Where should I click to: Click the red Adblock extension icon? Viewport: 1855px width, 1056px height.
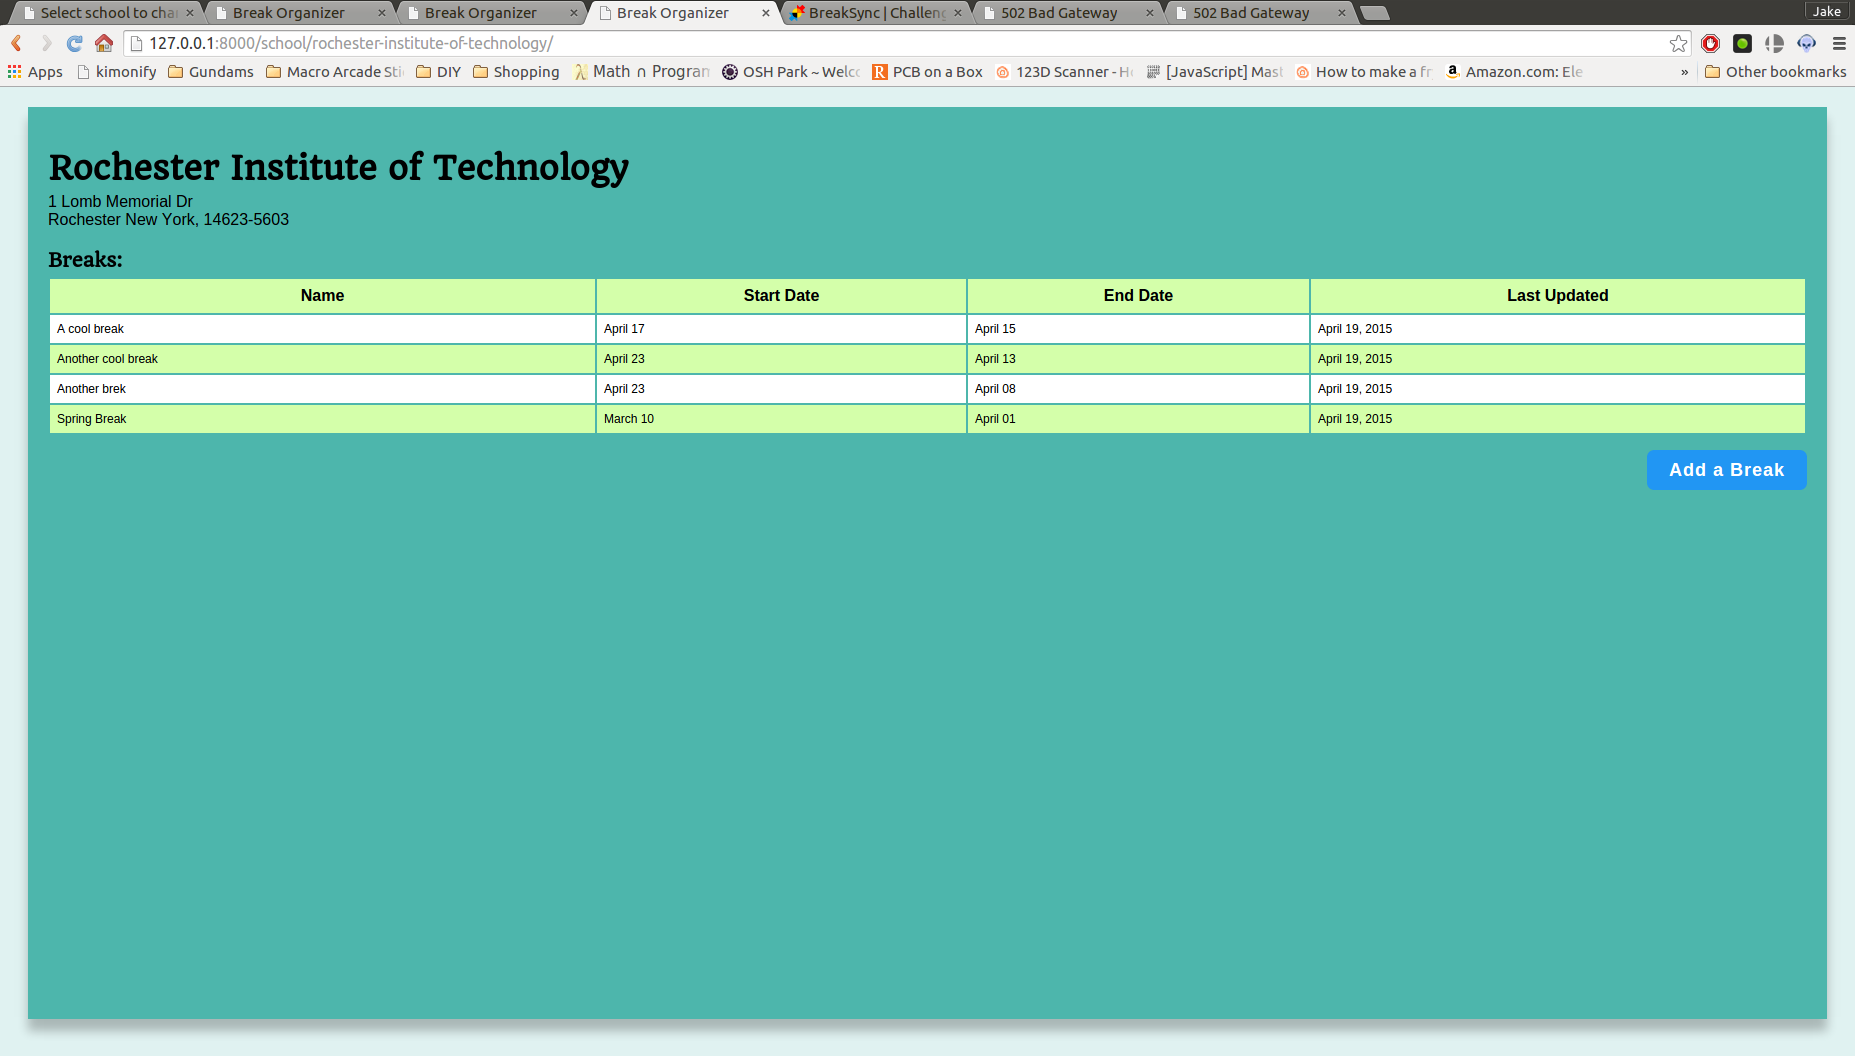point(1711,43)
